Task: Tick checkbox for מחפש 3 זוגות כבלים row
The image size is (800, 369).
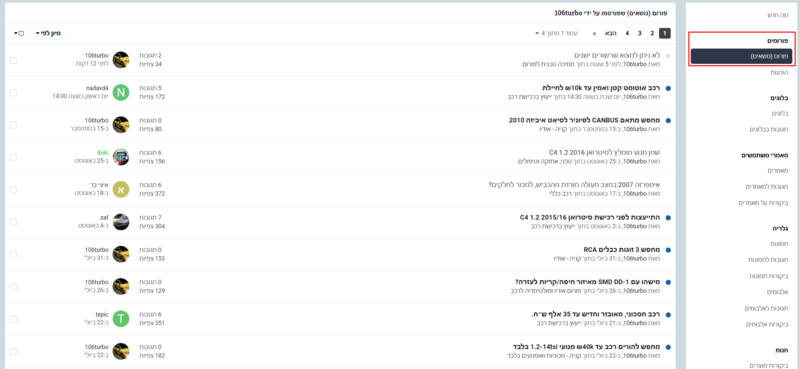Action: (13, 255)
